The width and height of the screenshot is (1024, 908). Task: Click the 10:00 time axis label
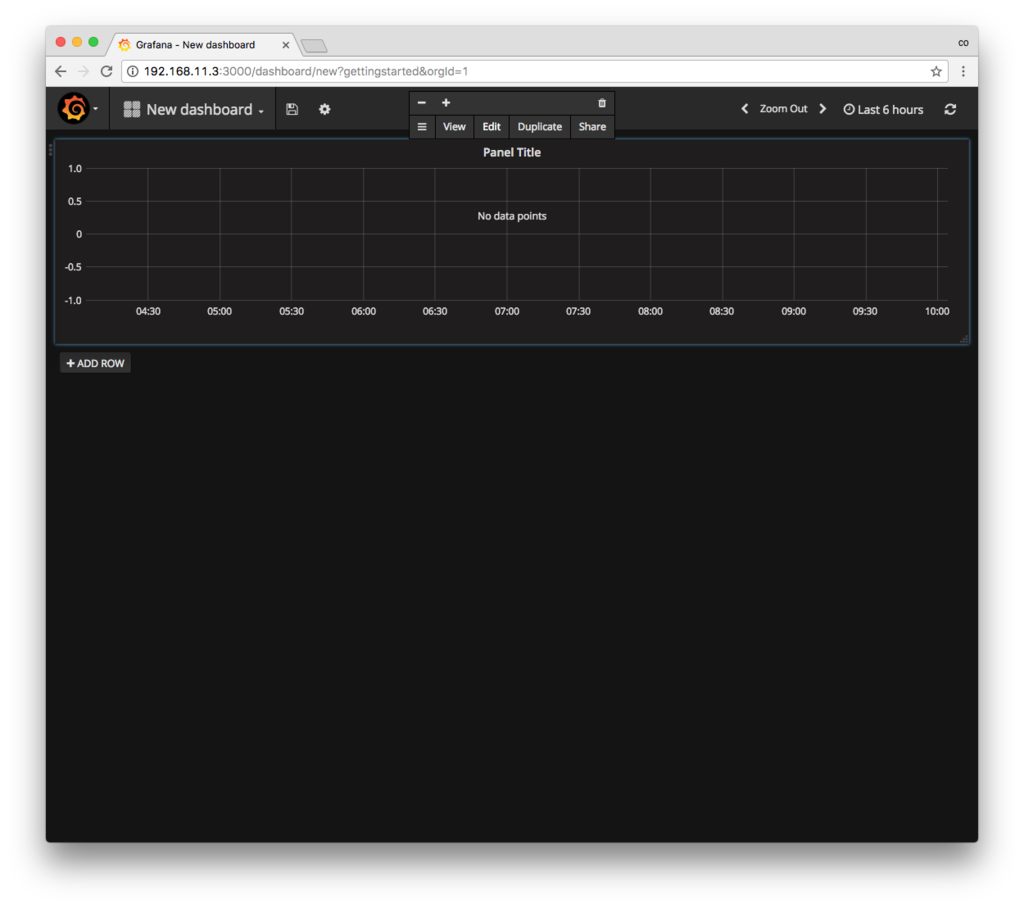click(936, 312)
